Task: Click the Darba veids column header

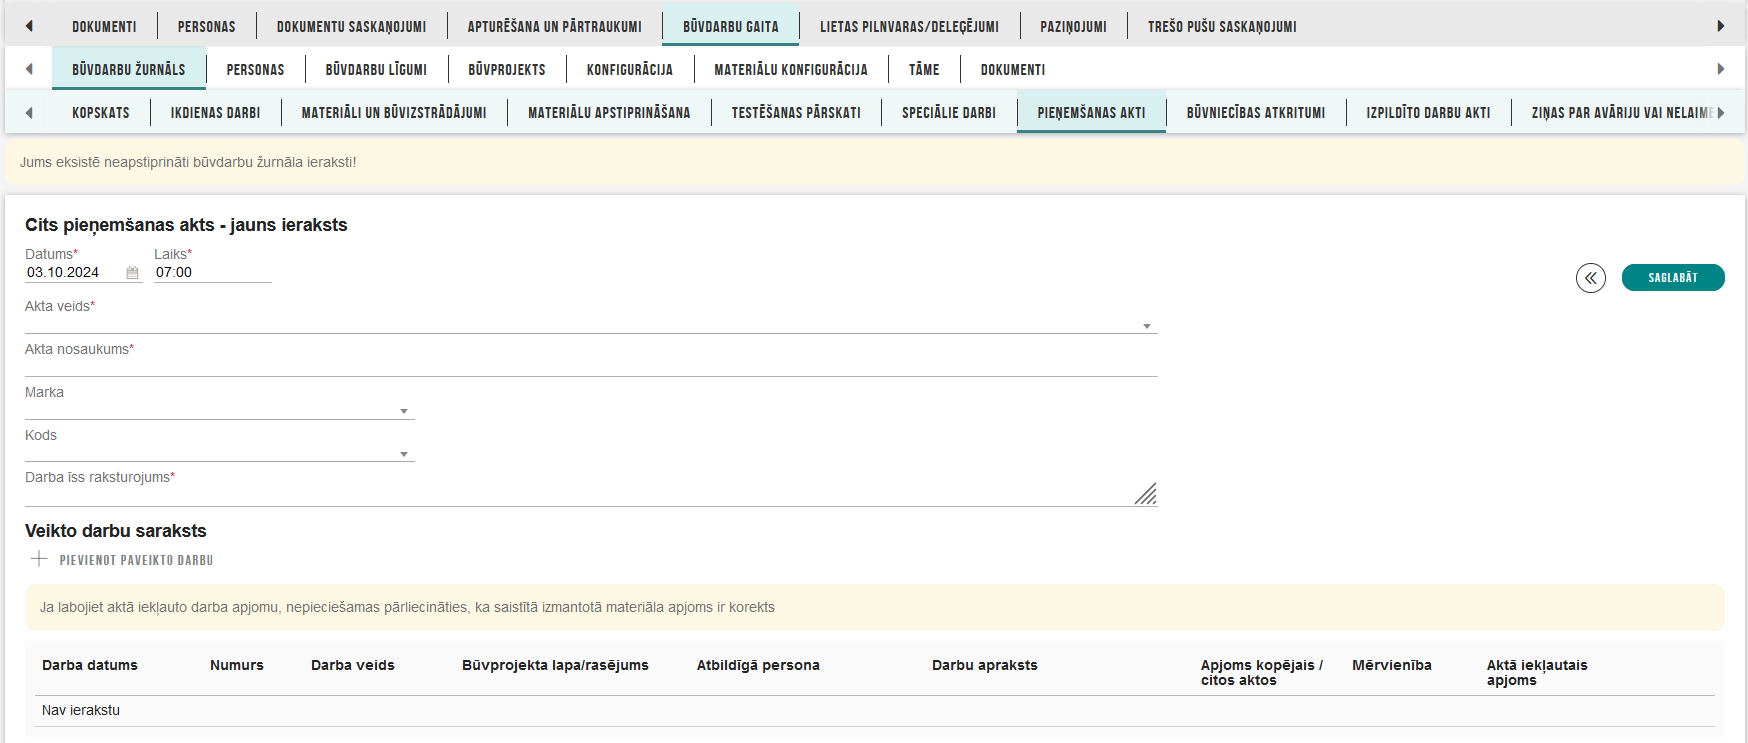Action: [353, 665]
